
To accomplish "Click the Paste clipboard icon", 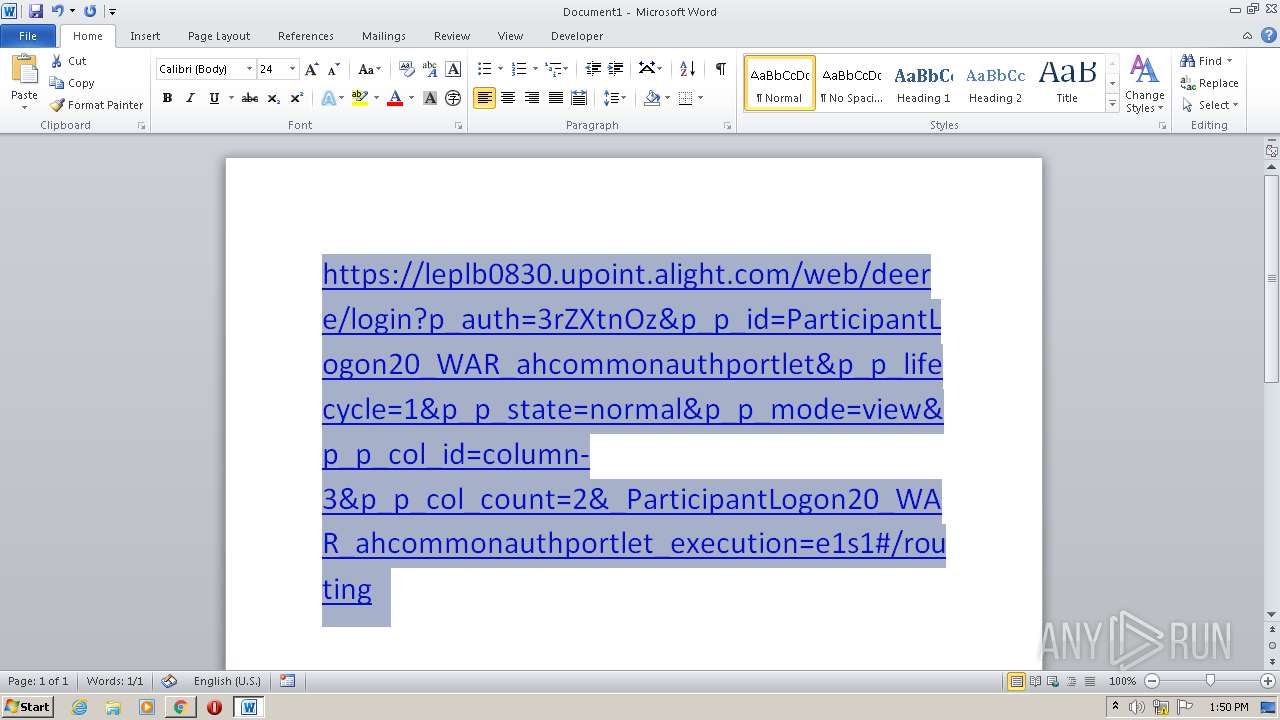I will [x=24, y=70].
